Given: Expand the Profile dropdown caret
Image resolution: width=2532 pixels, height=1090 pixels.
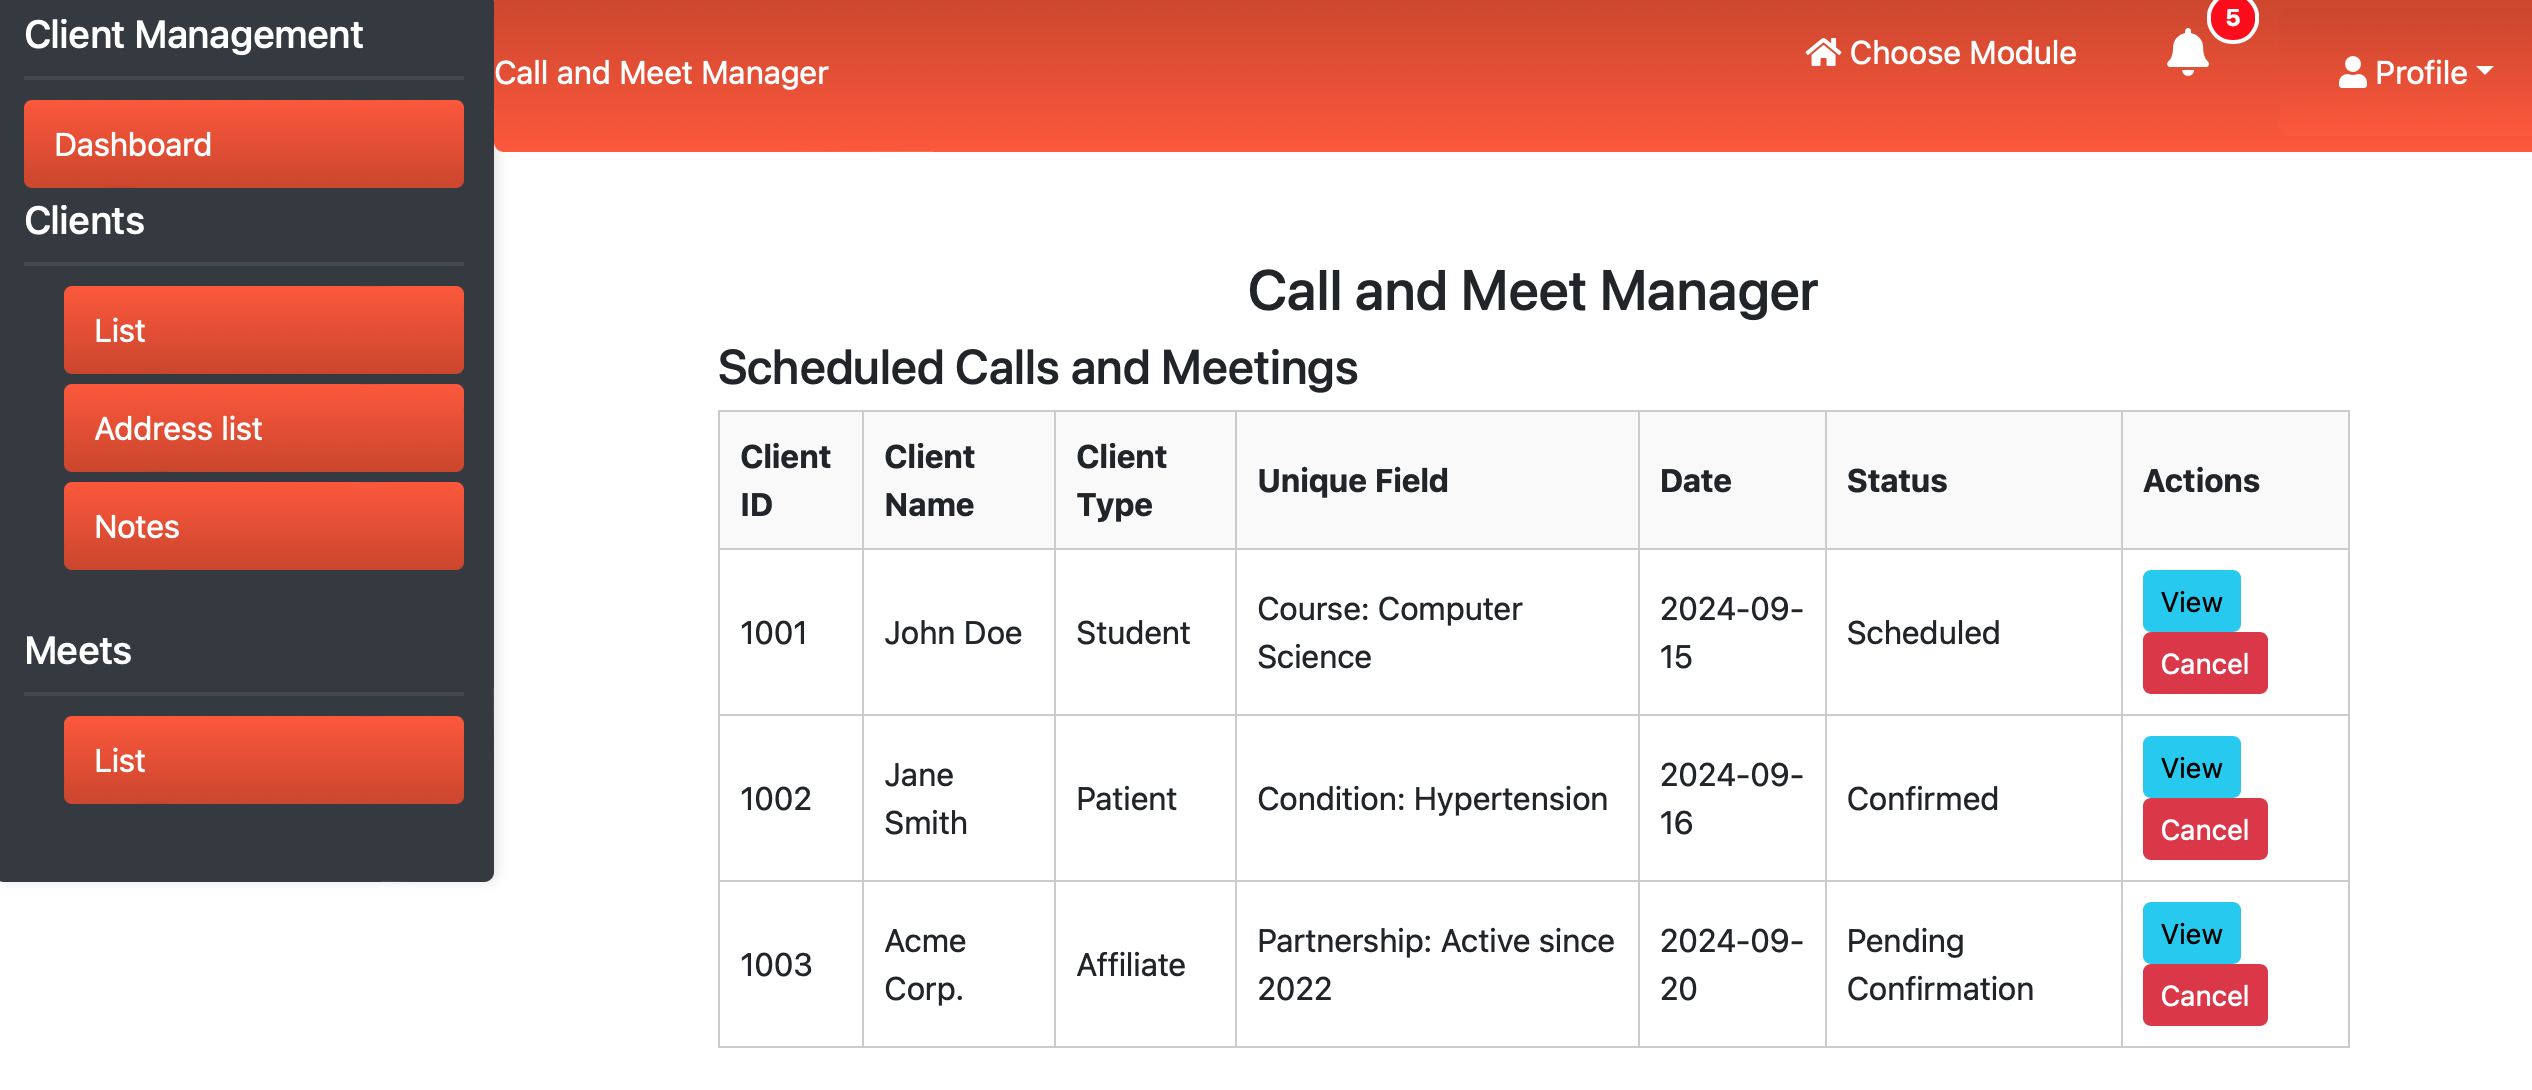Looking at the screenshot, I should pos(2486,72).
